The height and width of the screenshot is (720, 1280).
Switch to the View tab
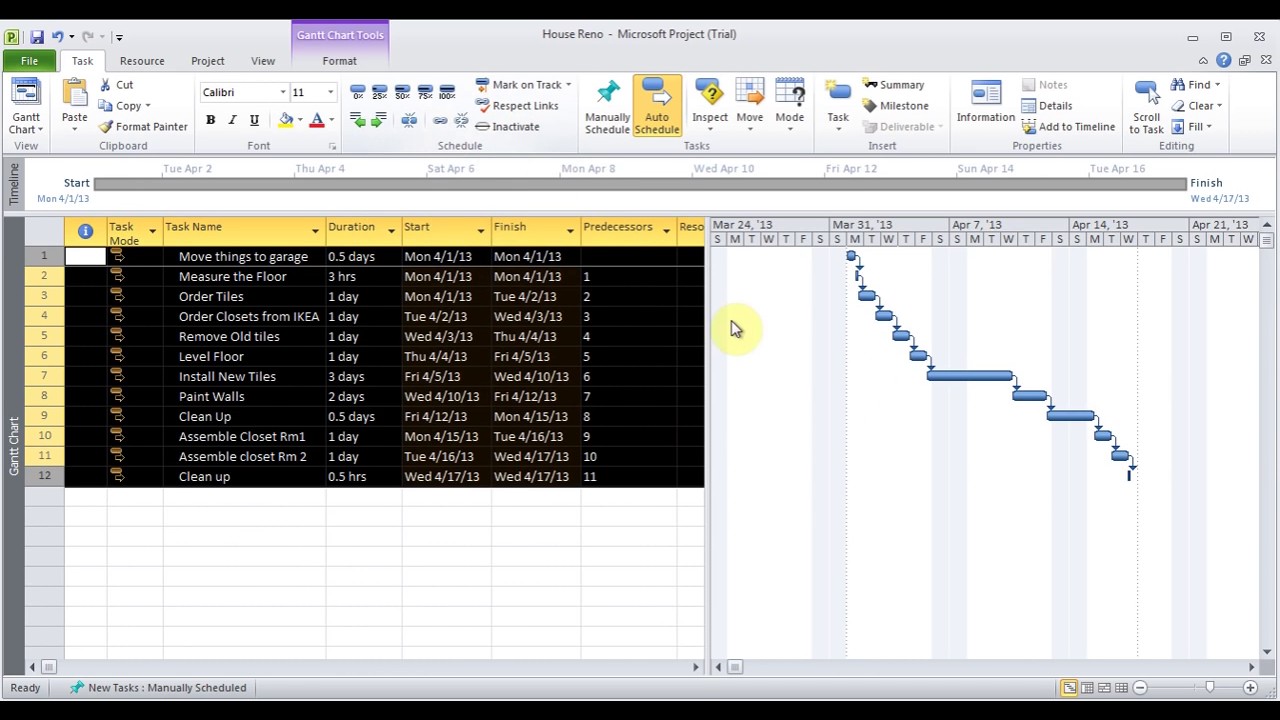(263, 61)
